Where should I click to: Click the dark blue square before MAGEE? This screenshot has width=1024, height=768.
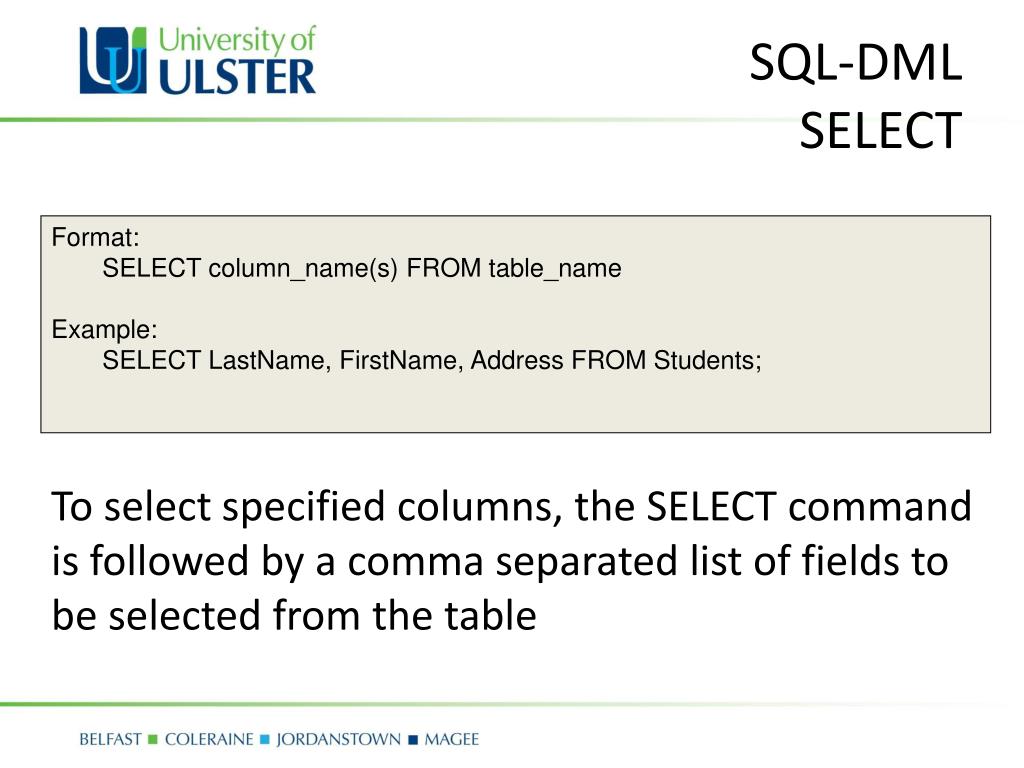[413, 740]
